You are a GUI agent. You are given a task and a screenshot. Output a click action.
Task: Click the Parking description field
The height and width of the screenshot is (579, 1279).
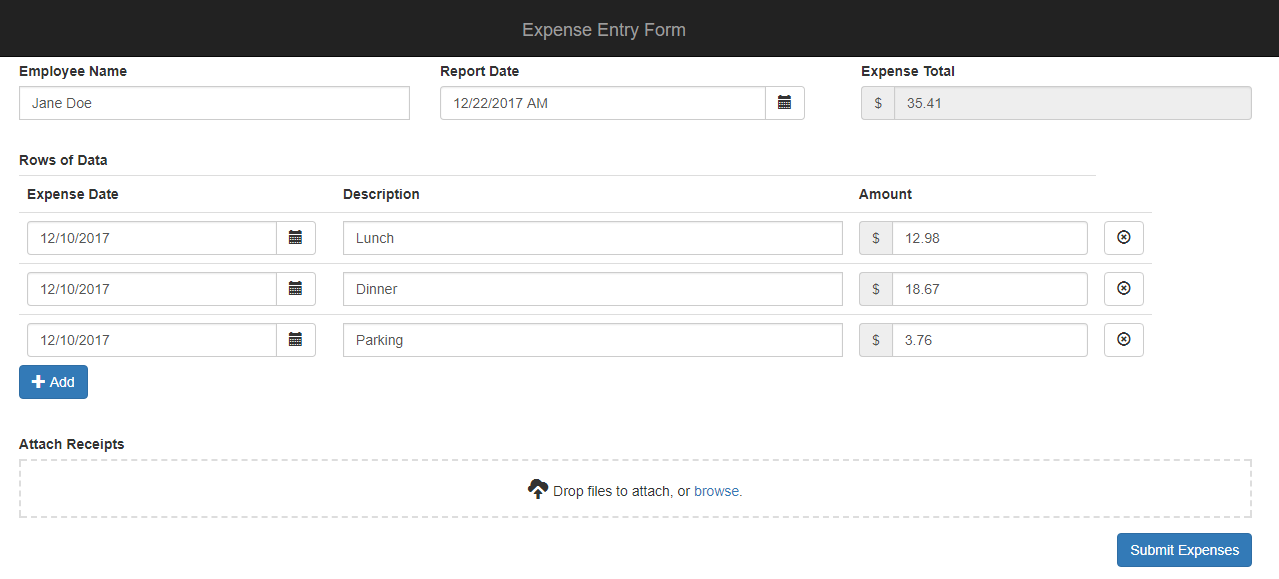[592, 340]
